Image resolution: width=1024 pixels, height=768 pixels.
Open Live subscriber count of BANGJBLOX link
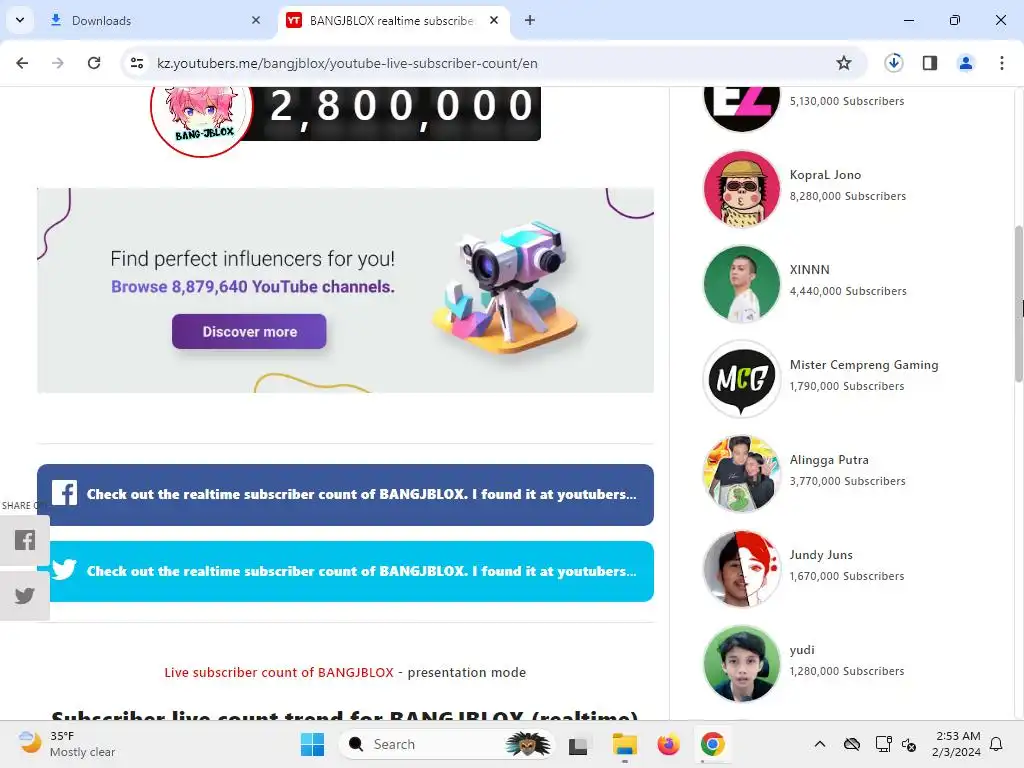coord(279,672)
